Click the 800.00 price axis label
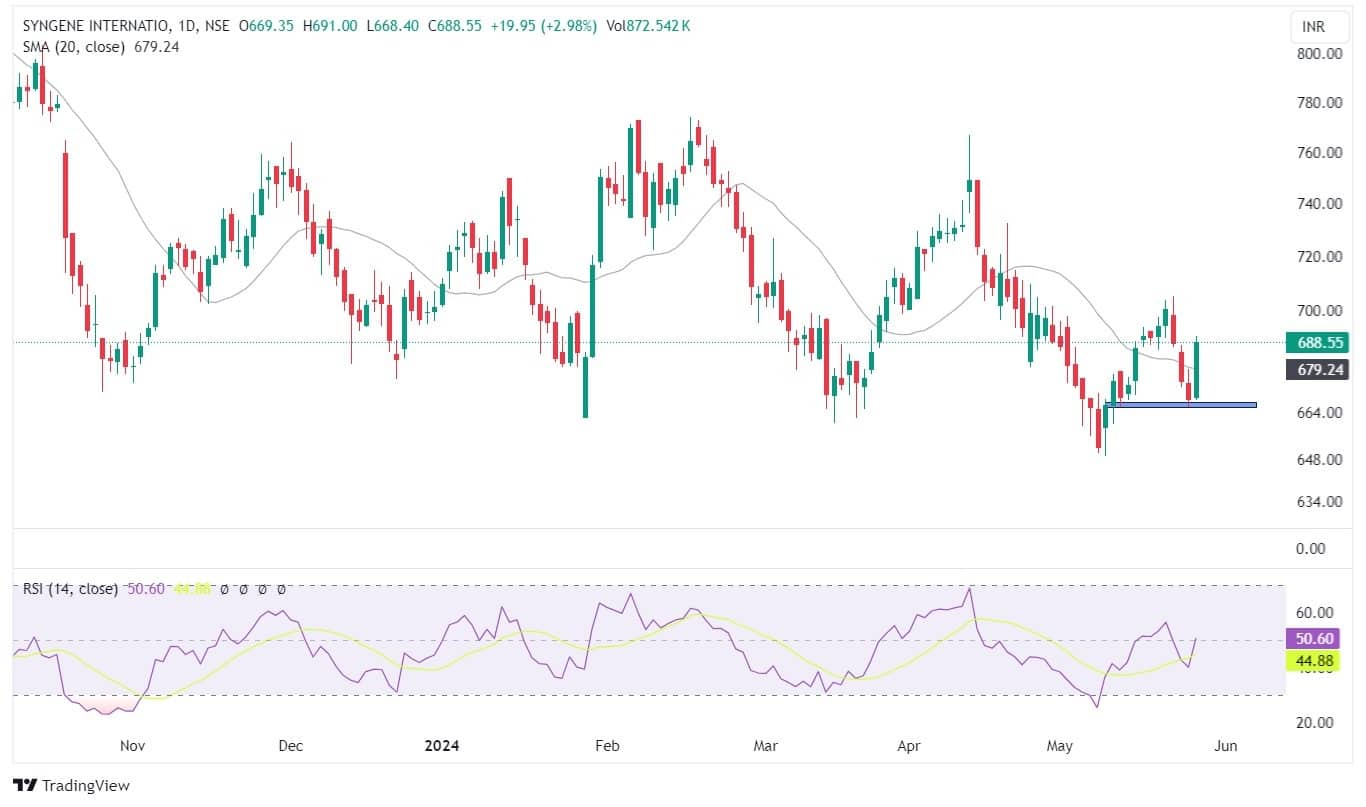This screenshot has width=1366, height=807. 1319,54
